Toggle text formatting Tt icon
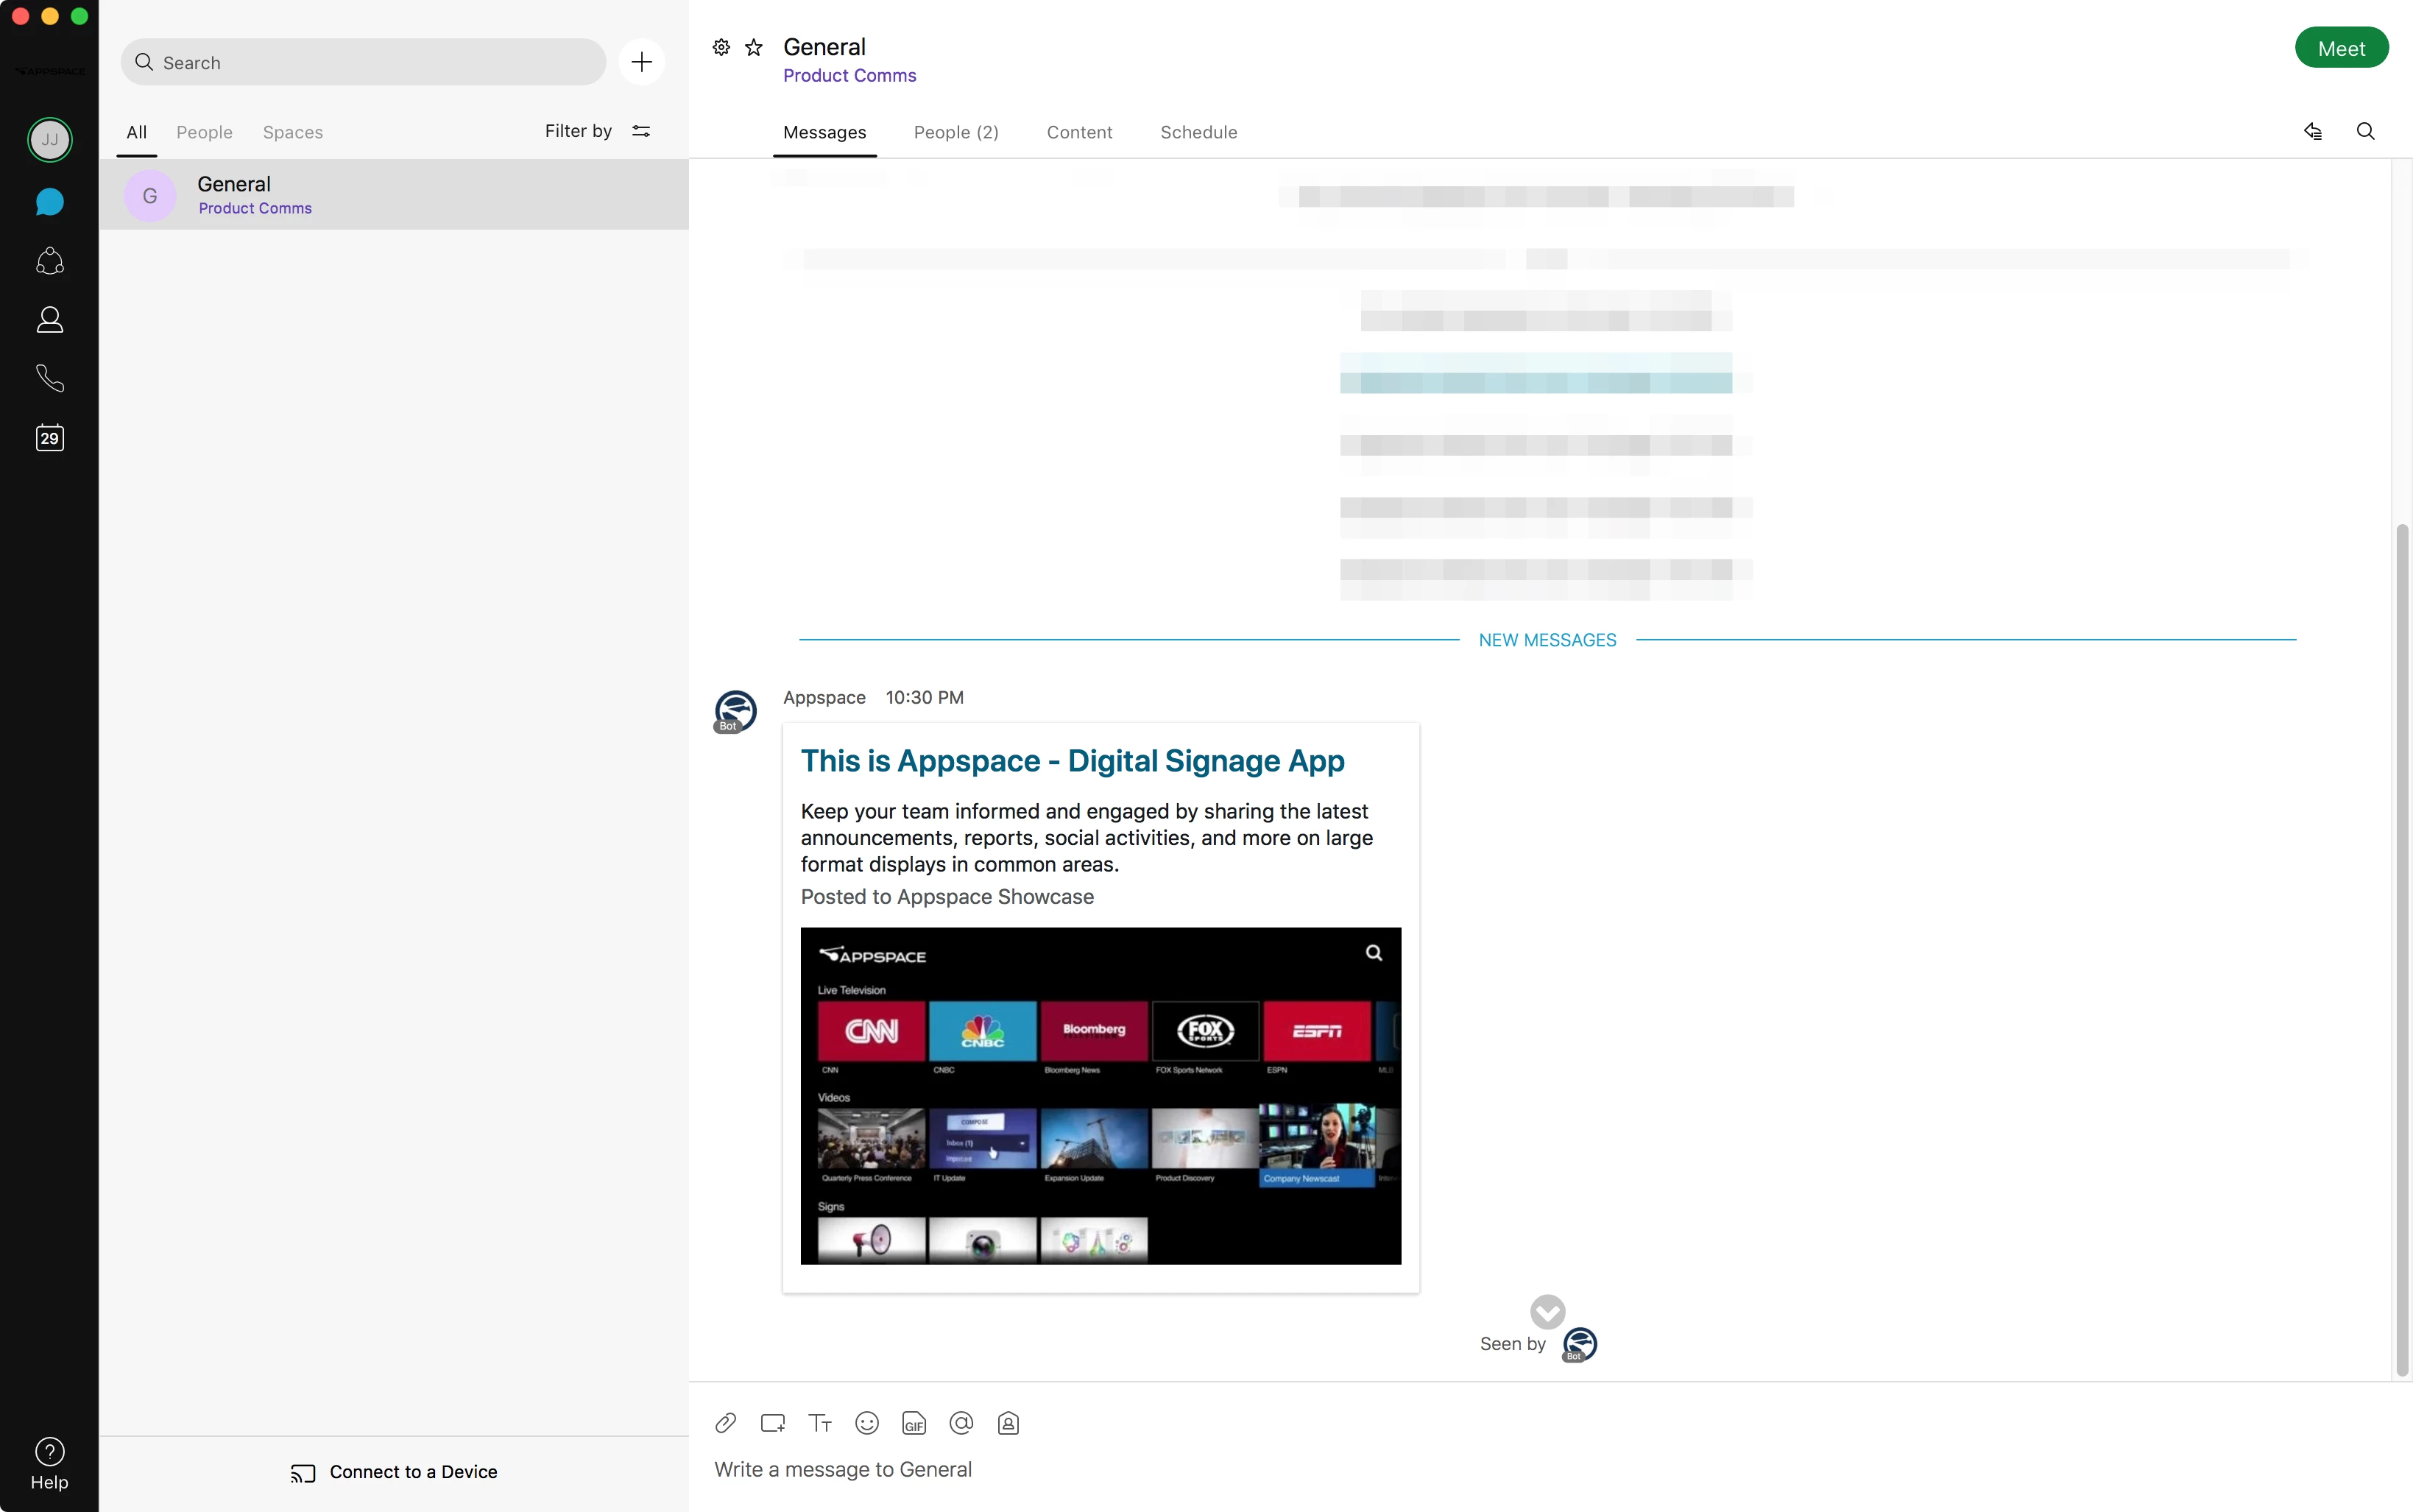2413x1512 pixels. pyautogui.click(x=820, y=1423)
